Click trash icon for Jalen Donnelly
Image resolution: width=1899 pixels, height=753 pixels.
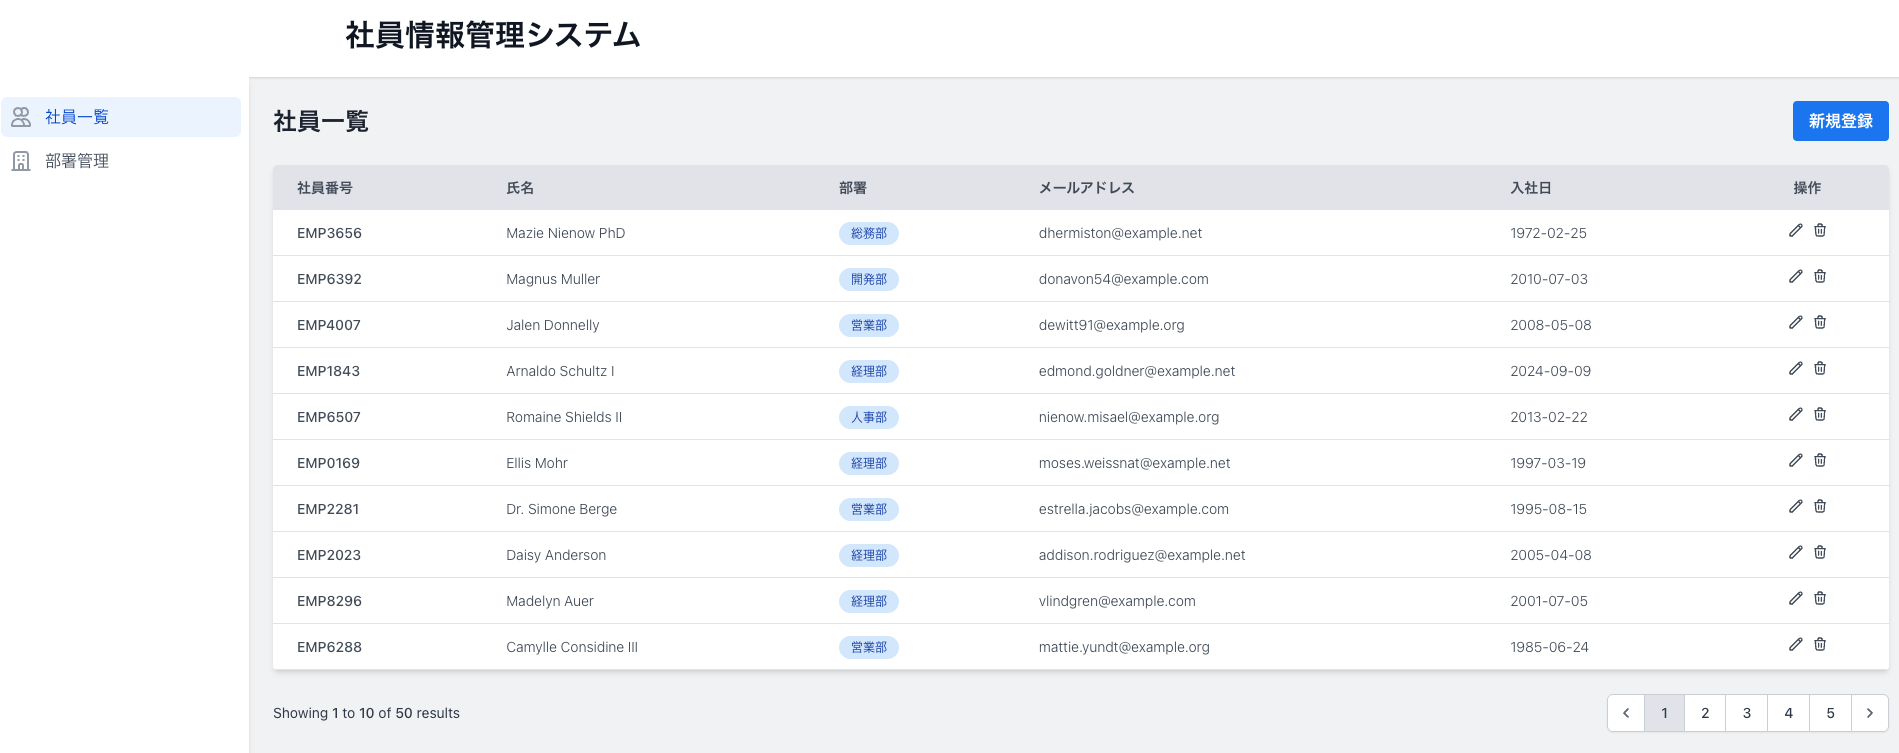(x=1820, y=323)
